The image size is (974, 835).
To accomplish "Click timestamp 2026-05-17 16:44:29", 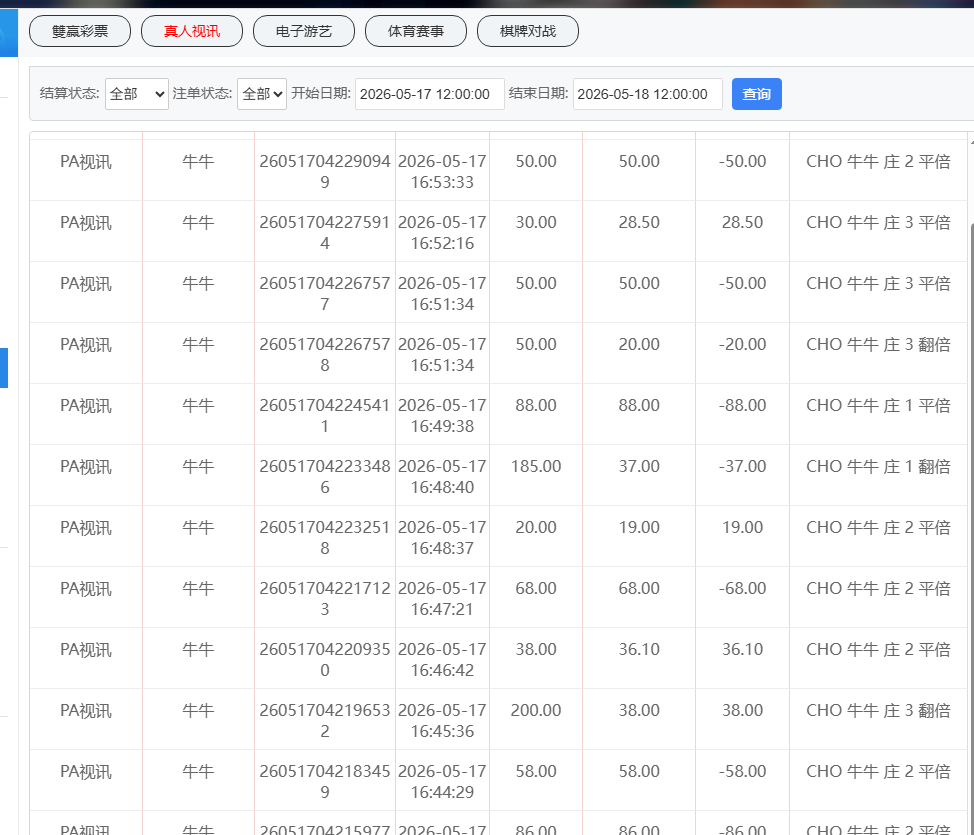I will click(442, 781).
